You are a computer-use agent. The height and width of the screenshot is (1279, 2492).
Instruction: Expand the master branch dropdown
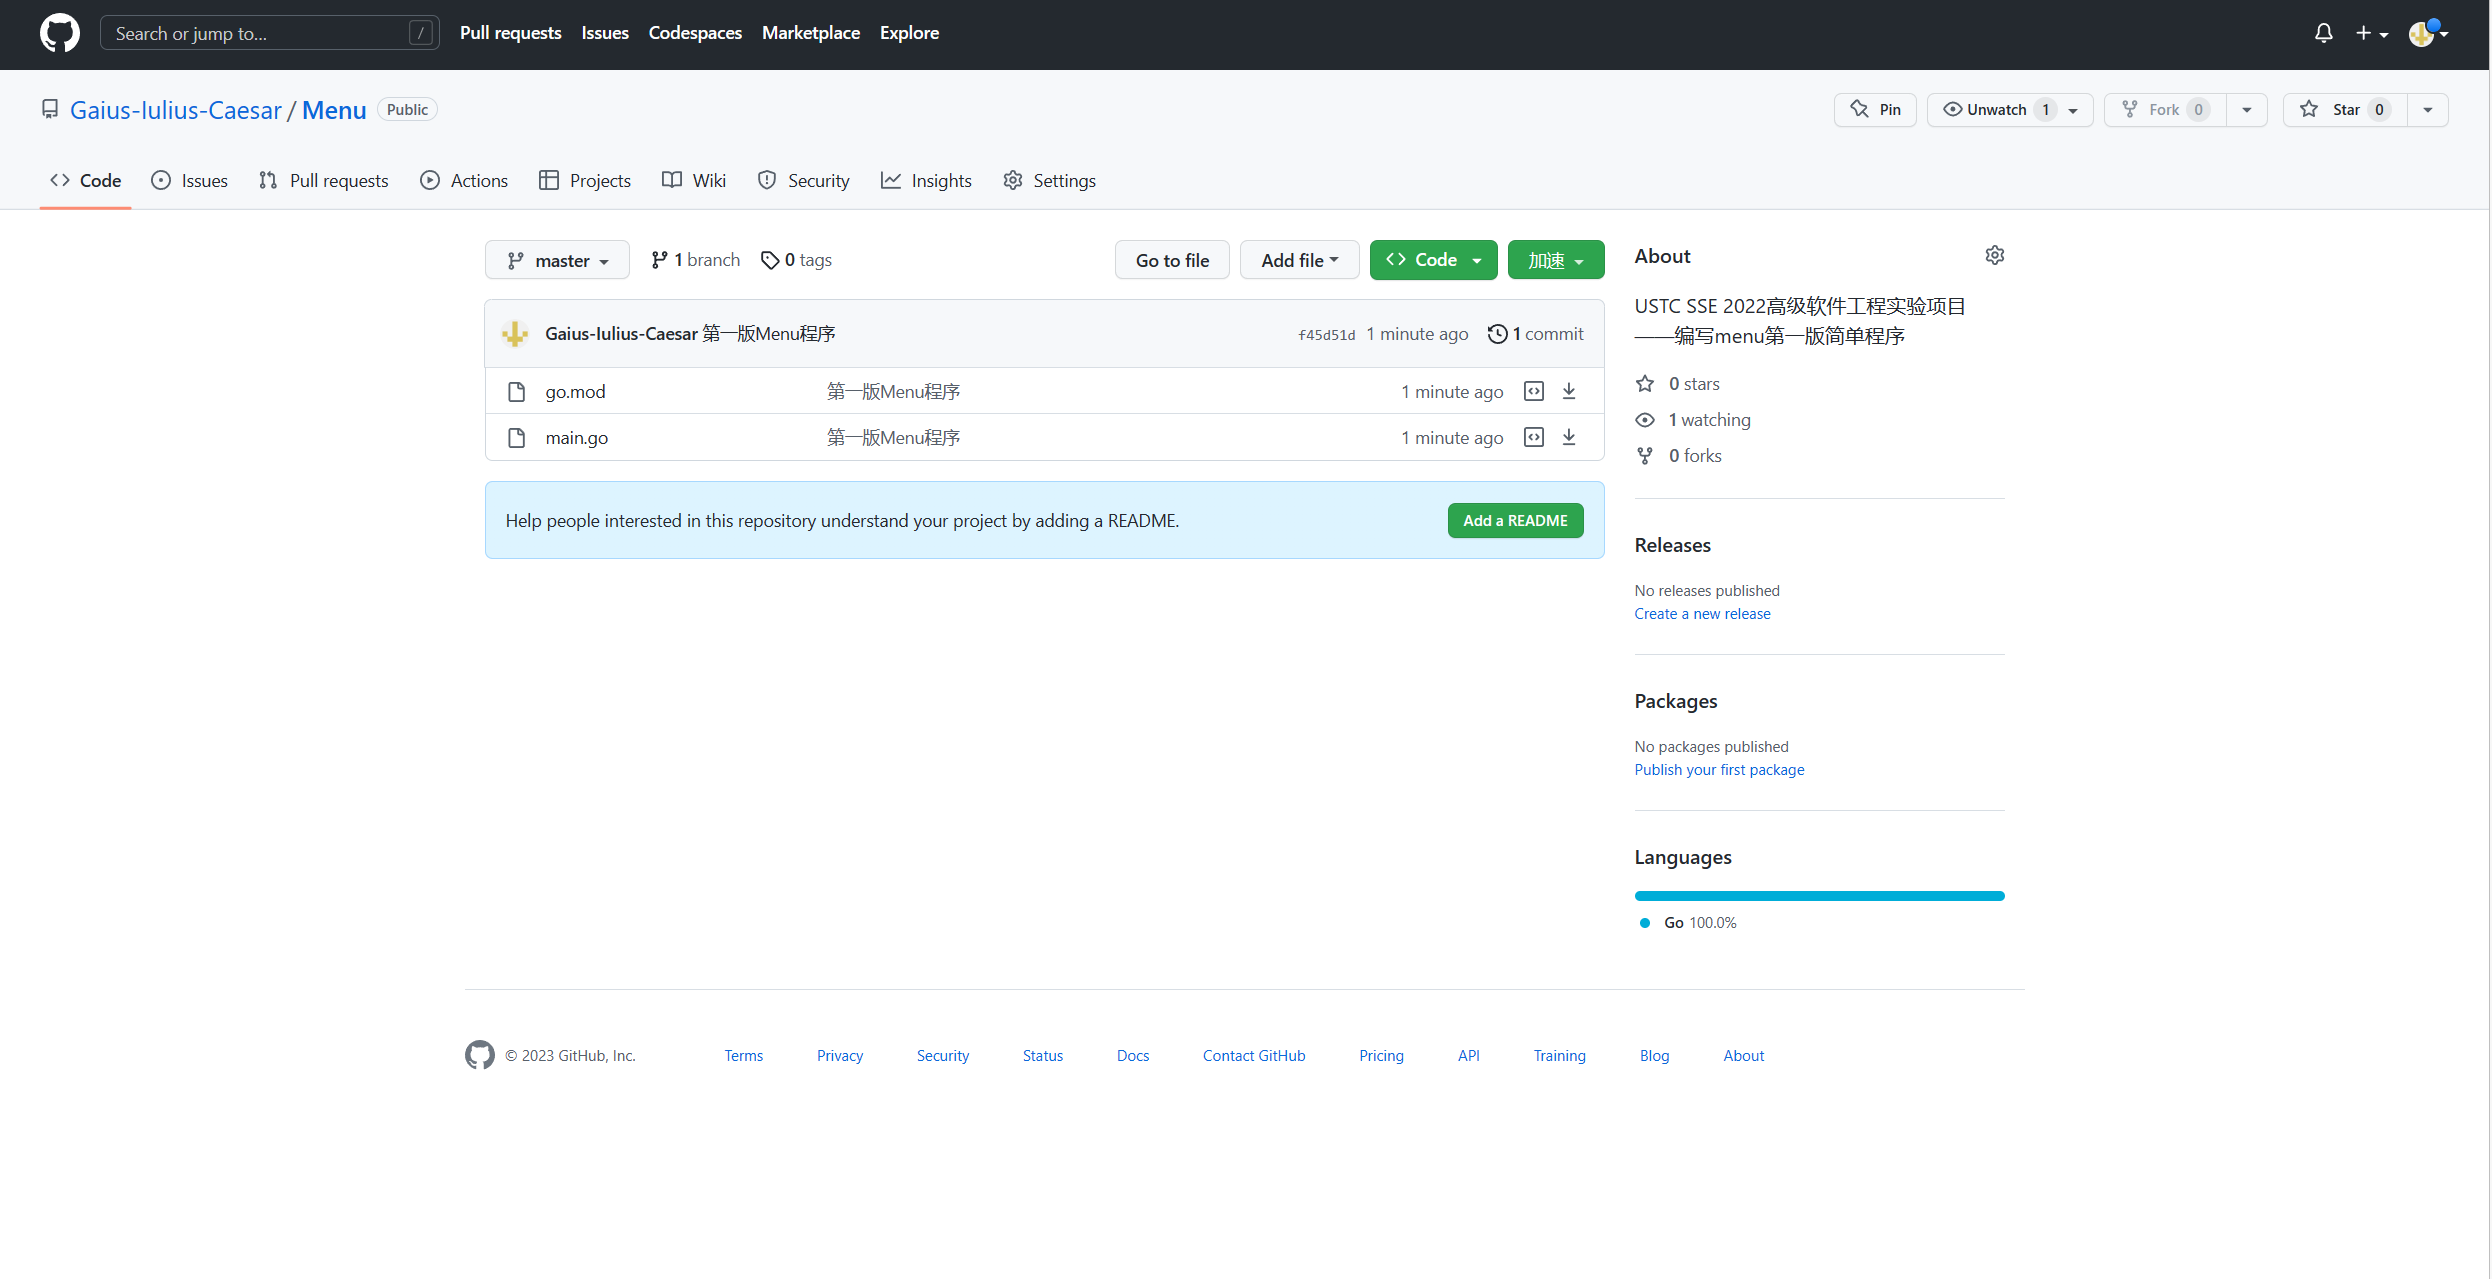tap(557, 260)
